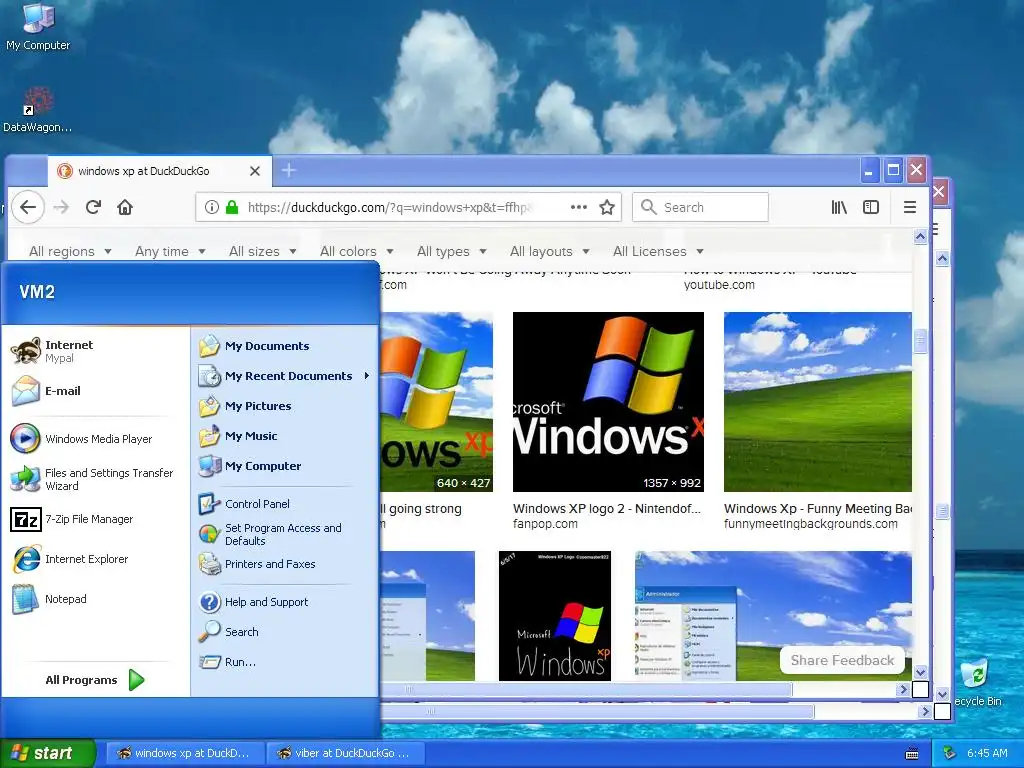Click the front window's horizontal scrollbar thumb
The width and height of the screenshot is (1024, 768).
[x=586, y=689]
